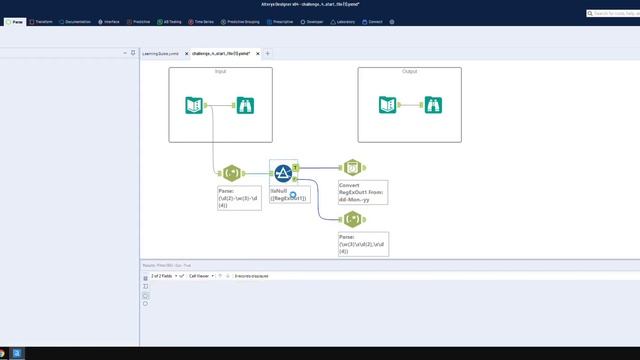Open the Predictive Grouping palette tab

click(240, 22)
